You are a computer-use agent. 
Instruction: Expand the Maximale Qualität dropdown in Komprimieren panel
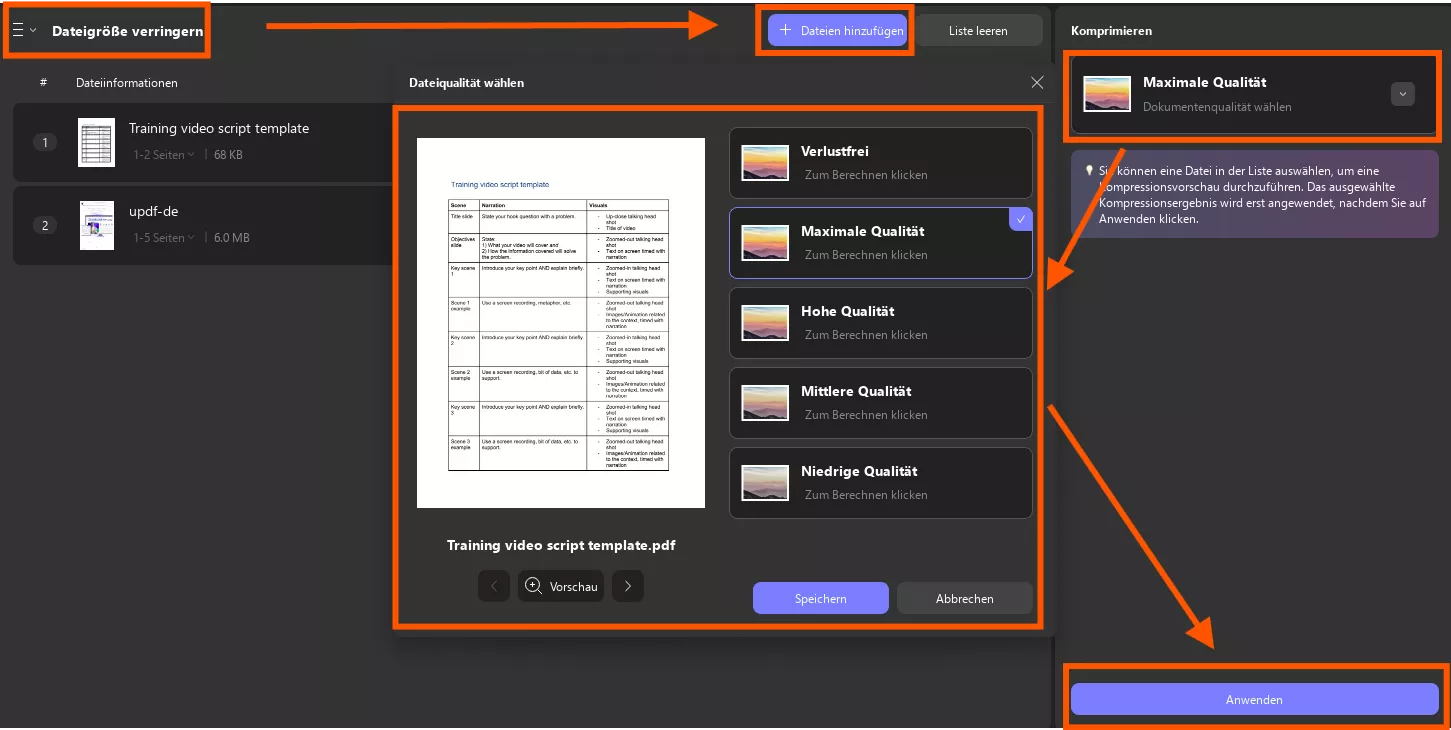point(1402,94)
